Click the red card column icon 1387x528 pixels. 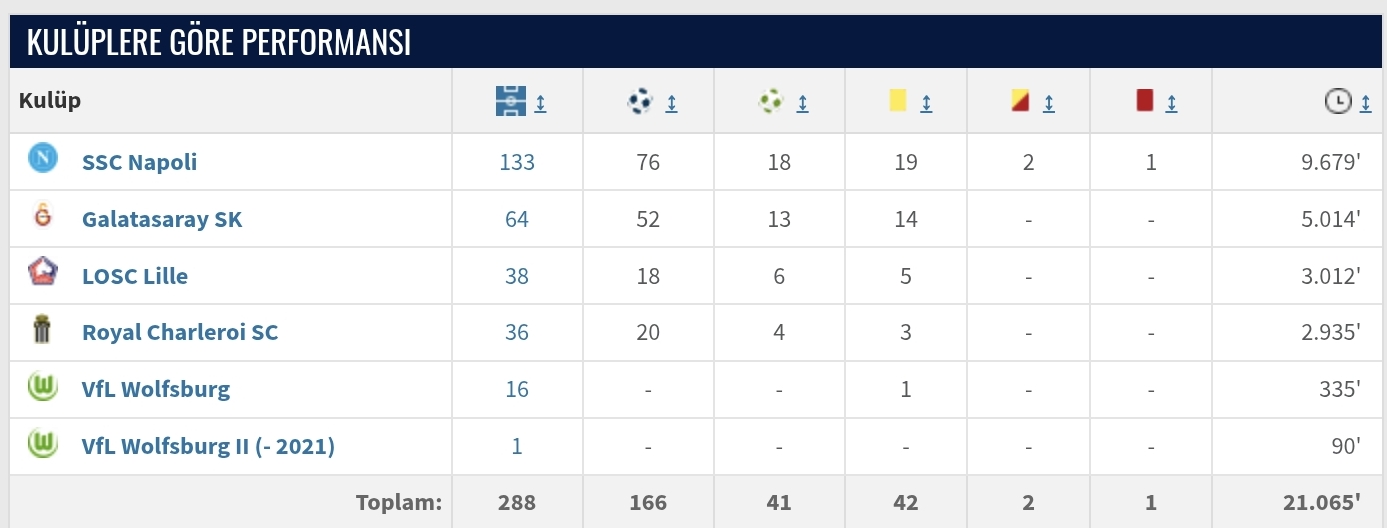(1145, 101)
